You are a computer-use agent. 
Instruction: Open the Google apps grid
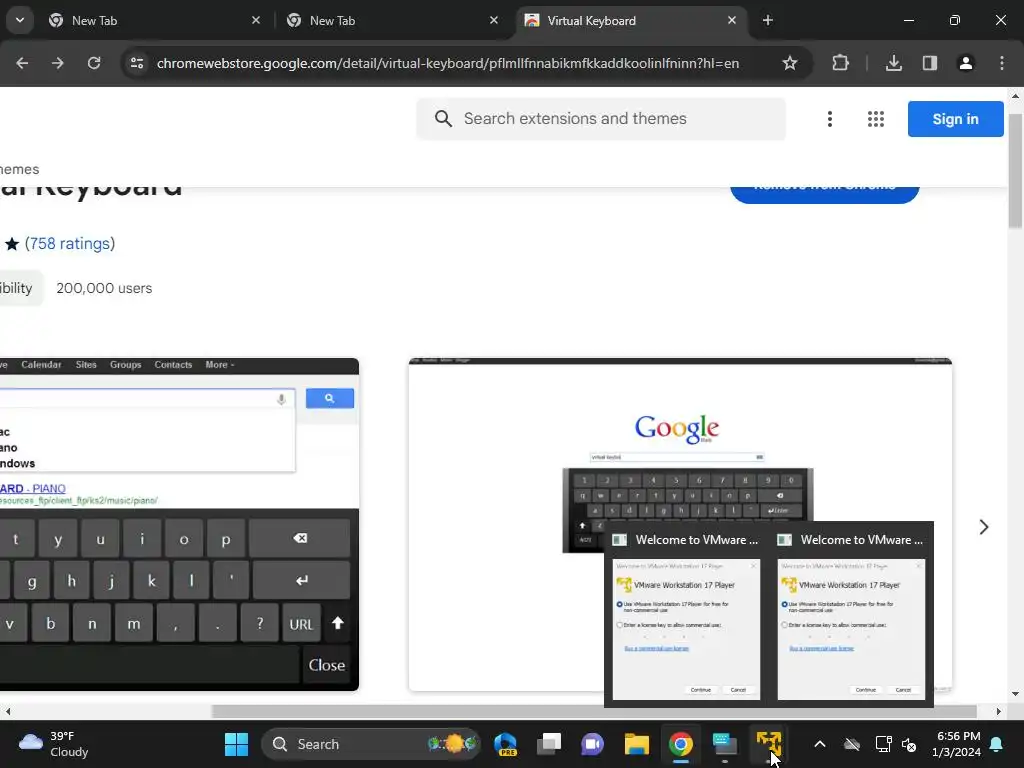point(876,119)
